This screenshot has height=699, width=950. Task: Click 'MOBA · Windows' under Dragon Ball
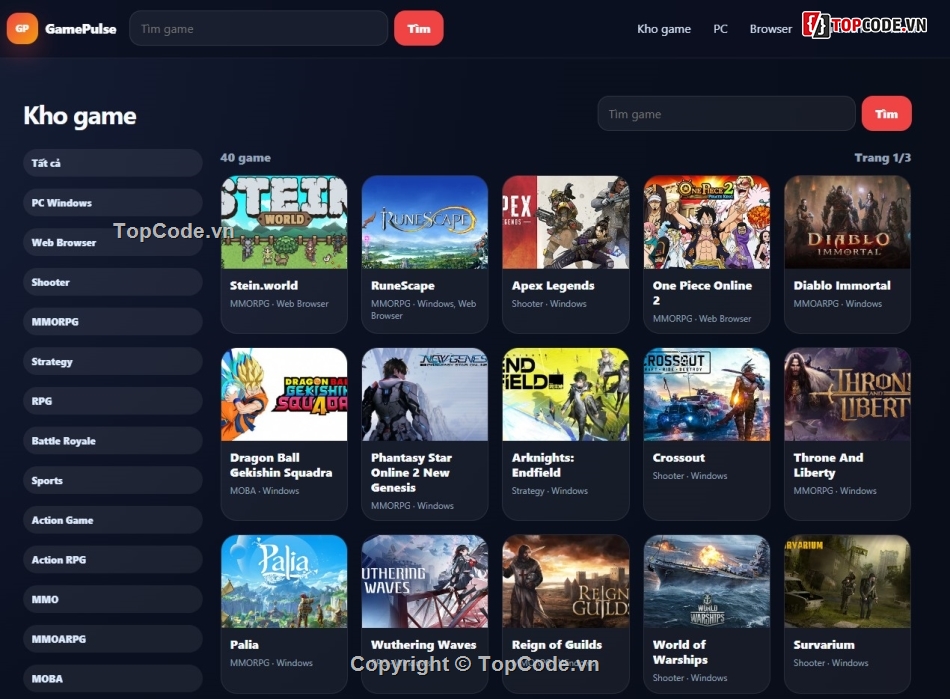click(x=265, y=491)
